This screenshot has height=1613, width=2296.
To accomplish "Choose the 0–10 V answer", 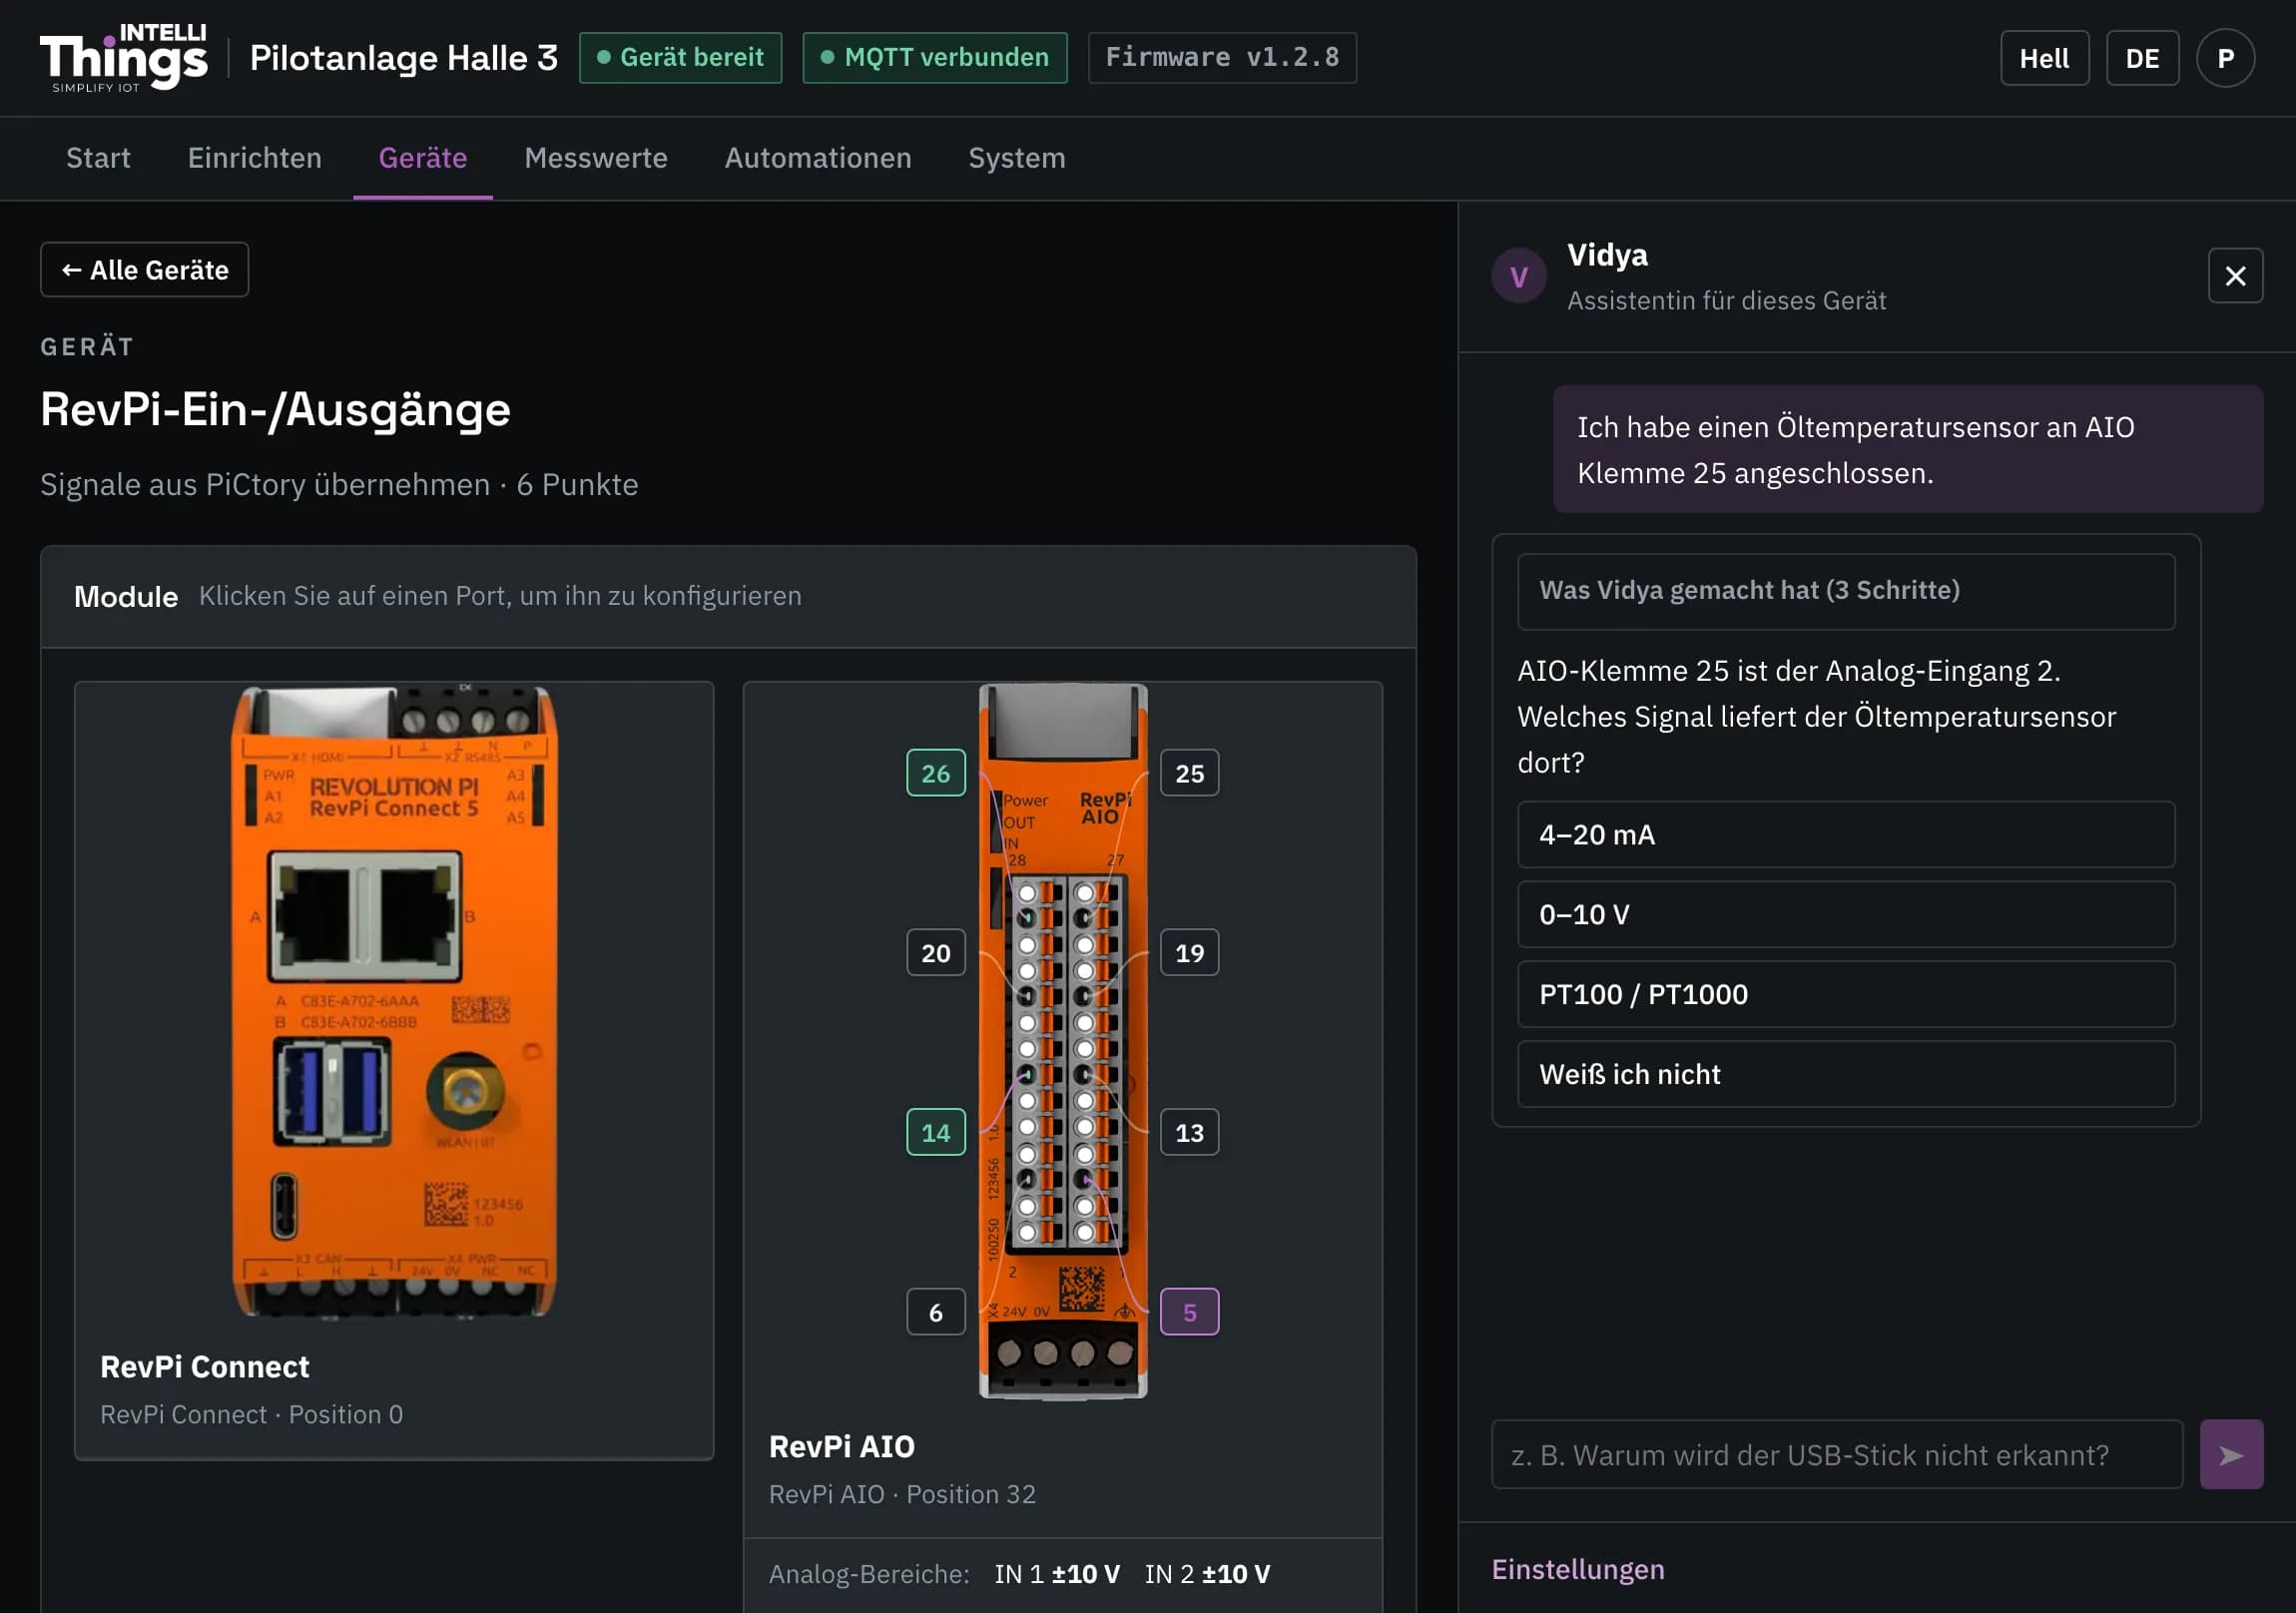I will (1845, 914).
